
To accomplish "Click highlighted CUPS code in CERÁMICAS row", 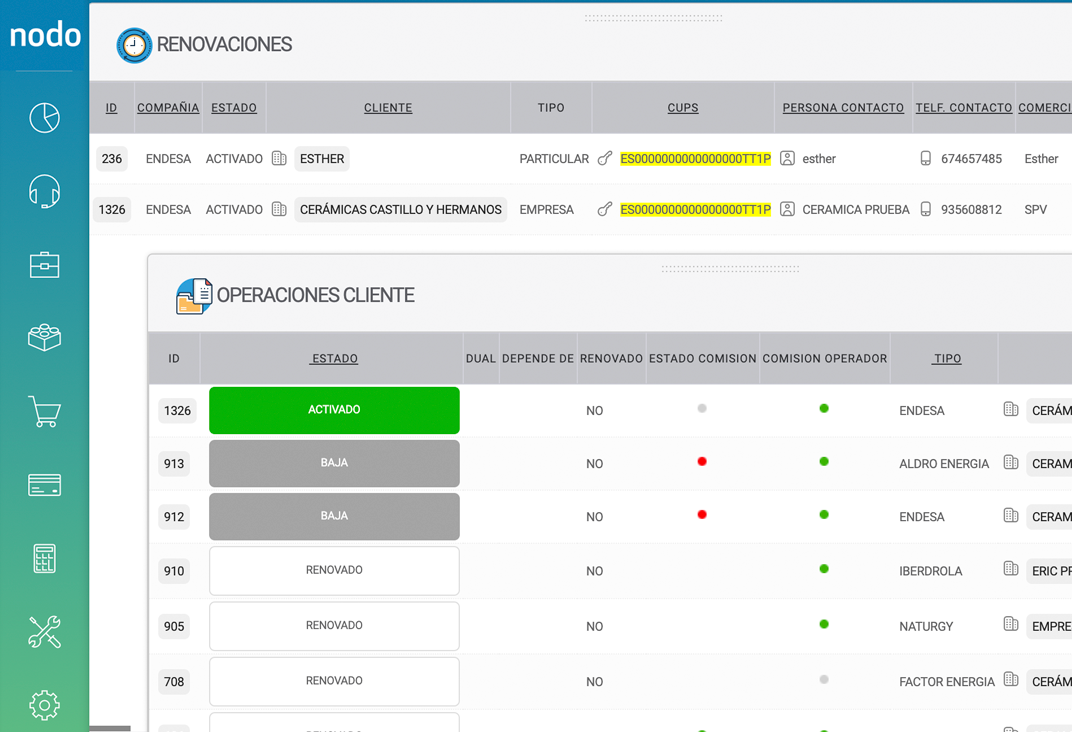I will 695,209.
